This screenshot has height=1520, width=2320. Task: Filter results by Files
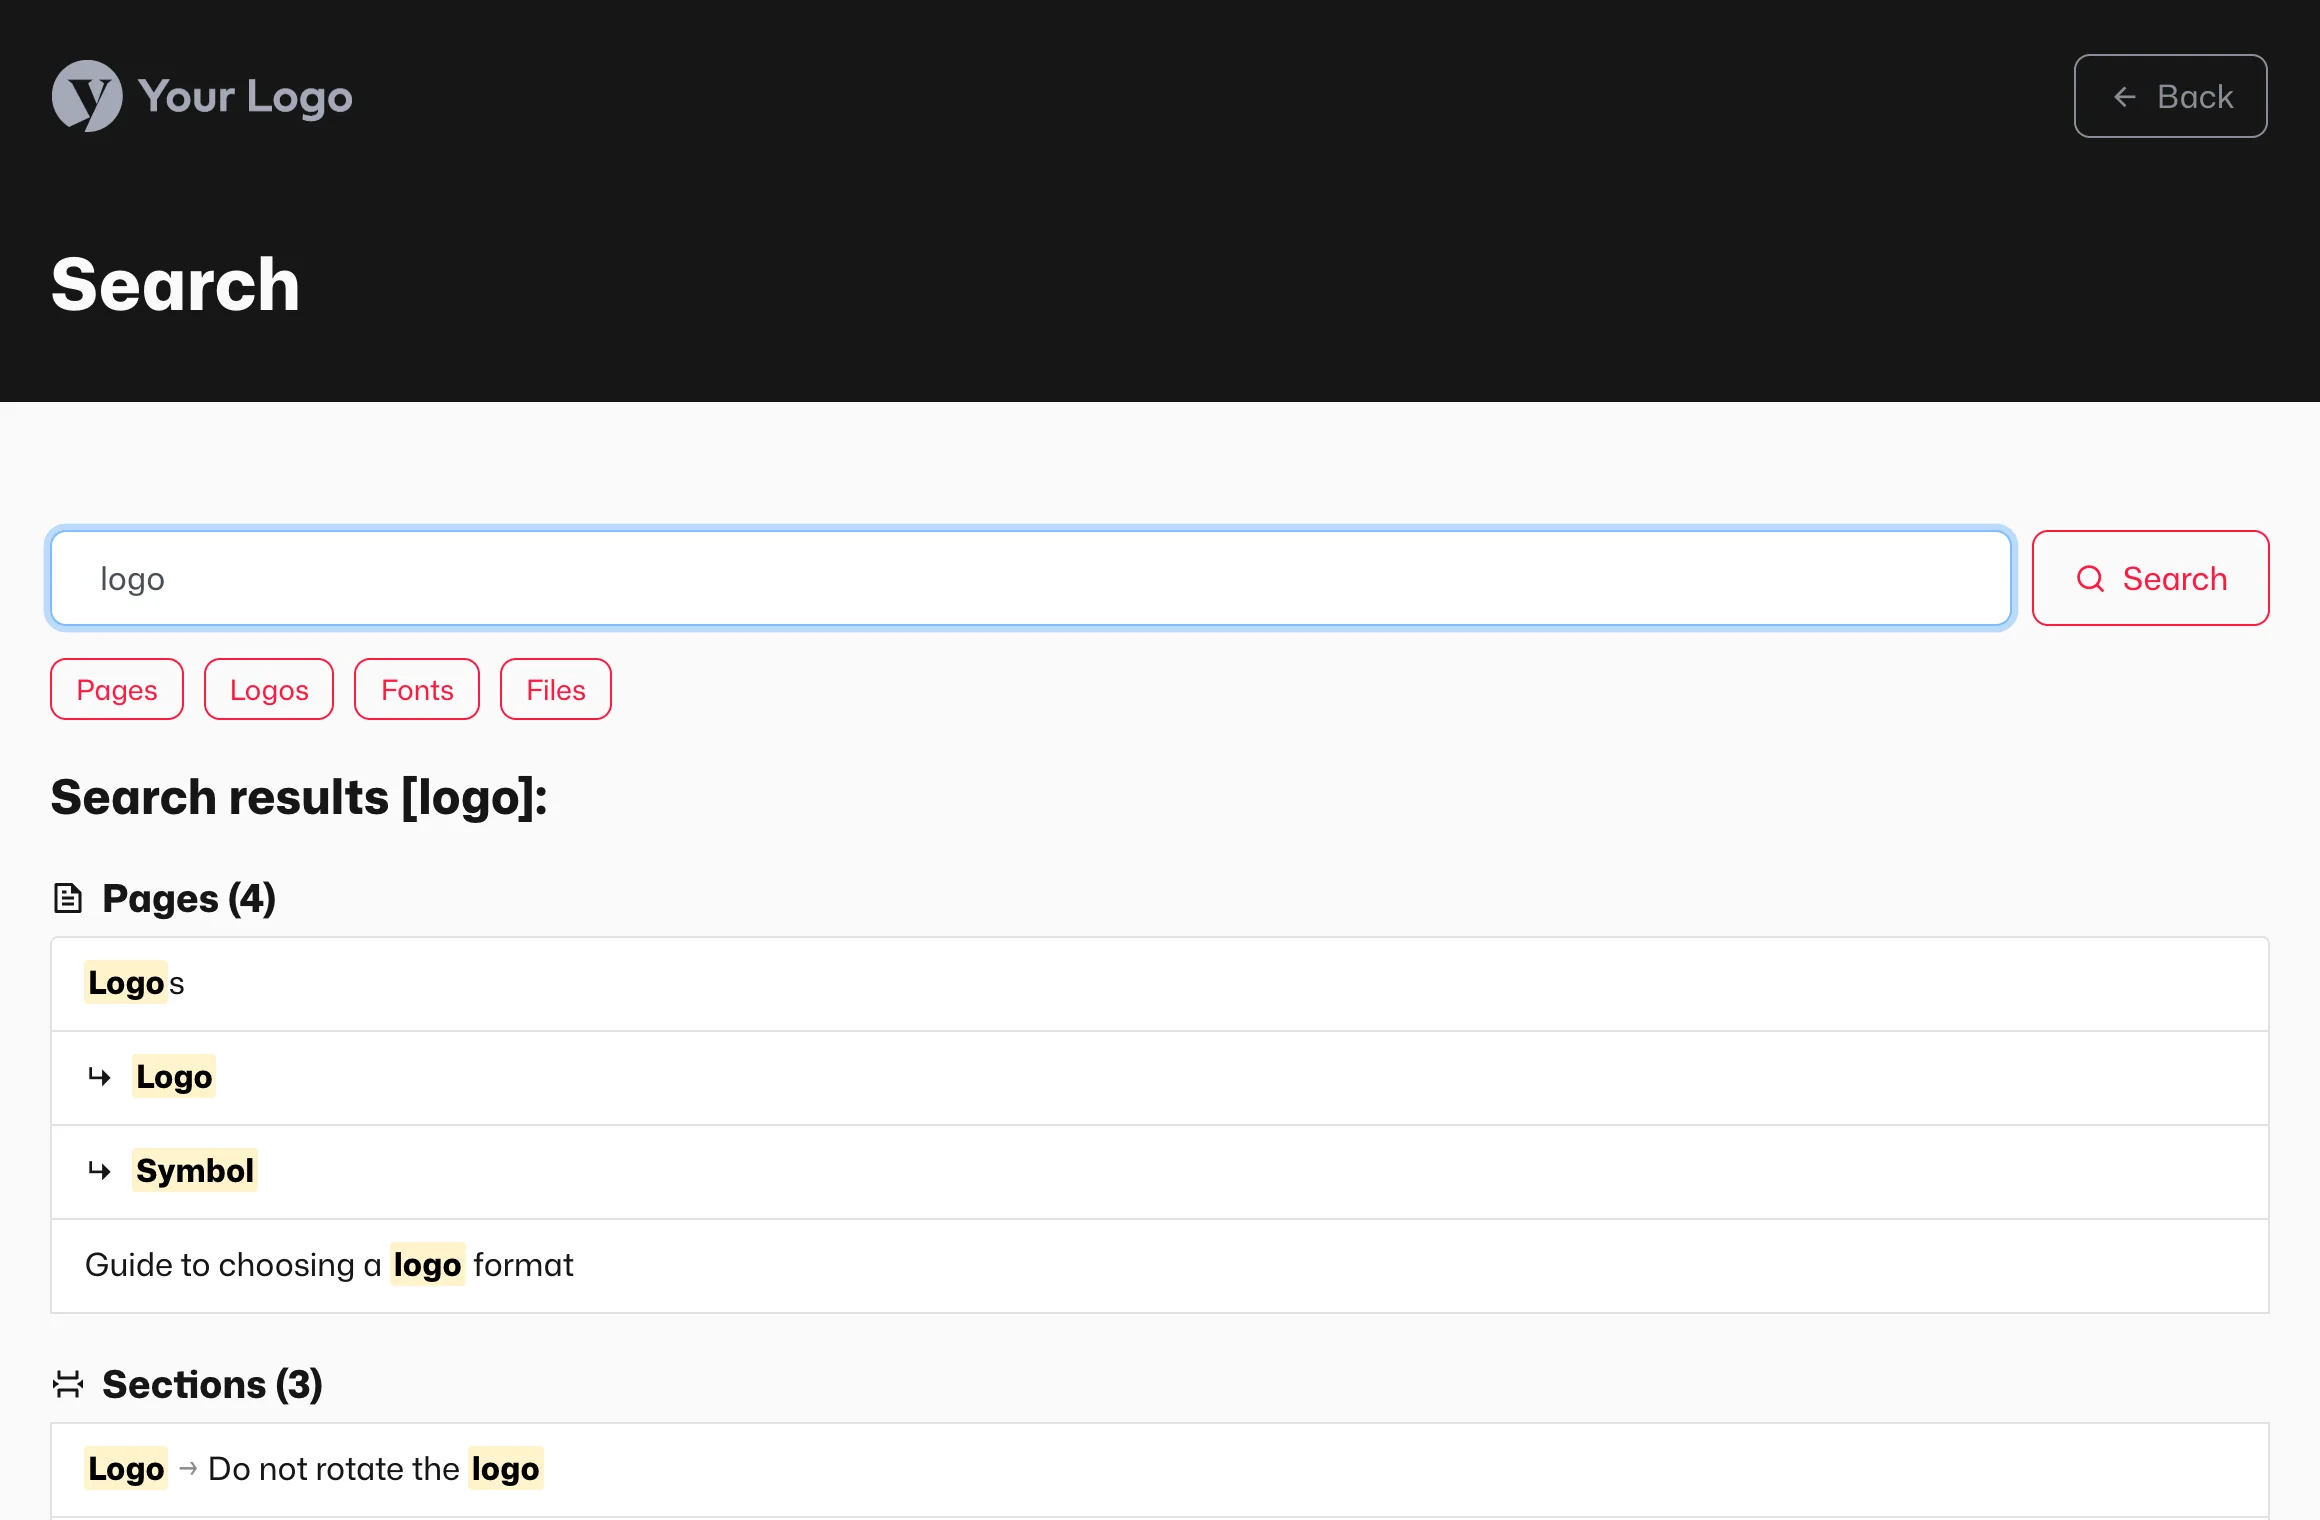[556, 689]
